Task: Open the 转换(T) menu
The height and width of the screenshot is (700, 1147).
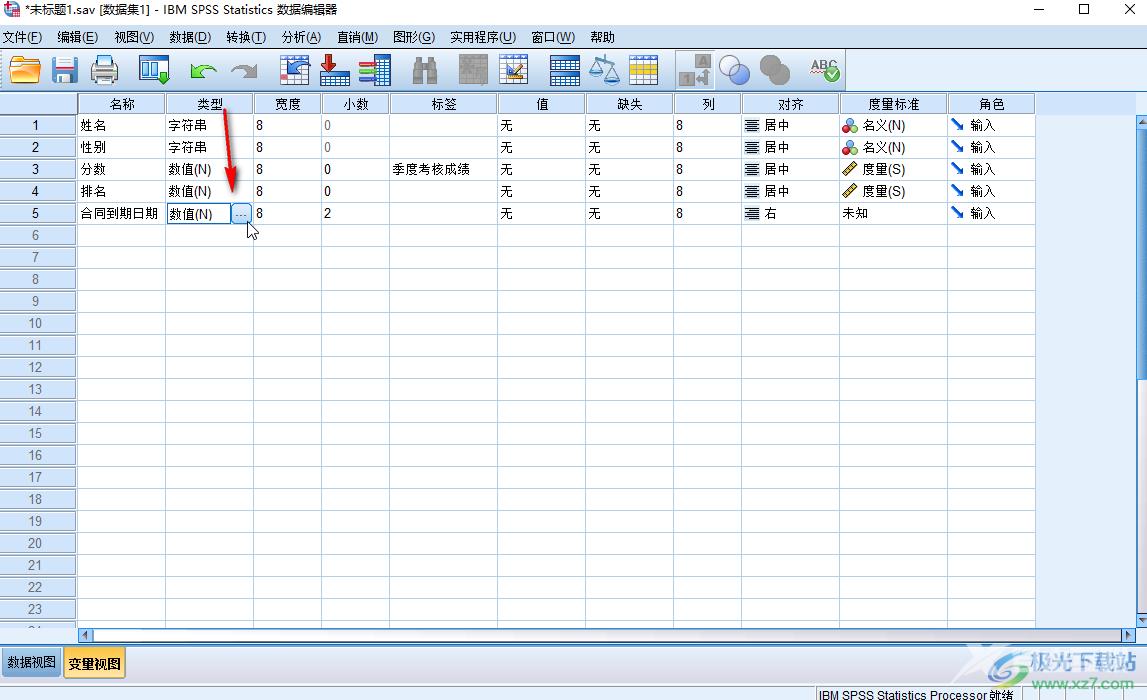Action: [x=246, y=37]
